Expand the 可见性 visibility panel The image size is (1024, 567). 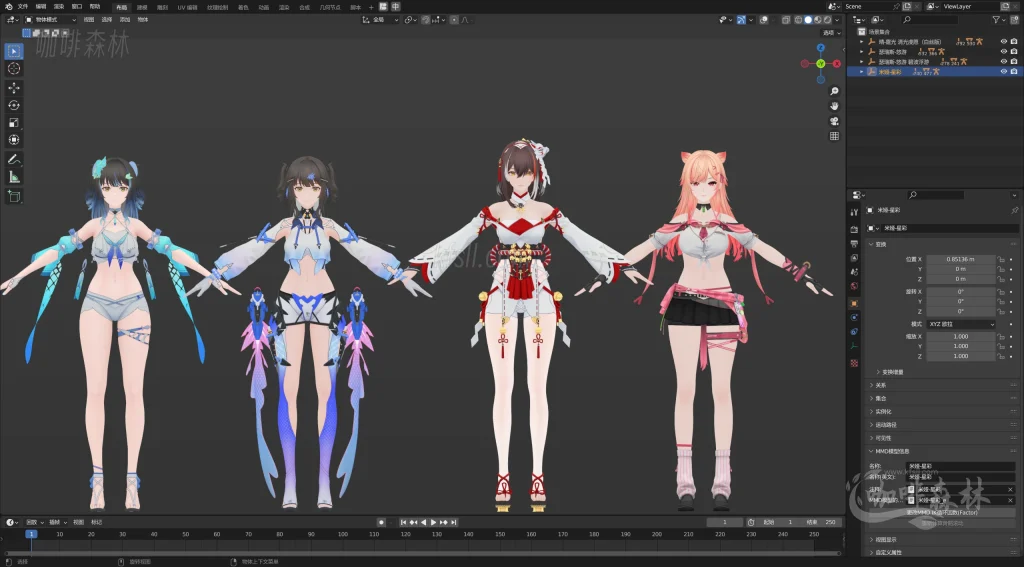882,438
